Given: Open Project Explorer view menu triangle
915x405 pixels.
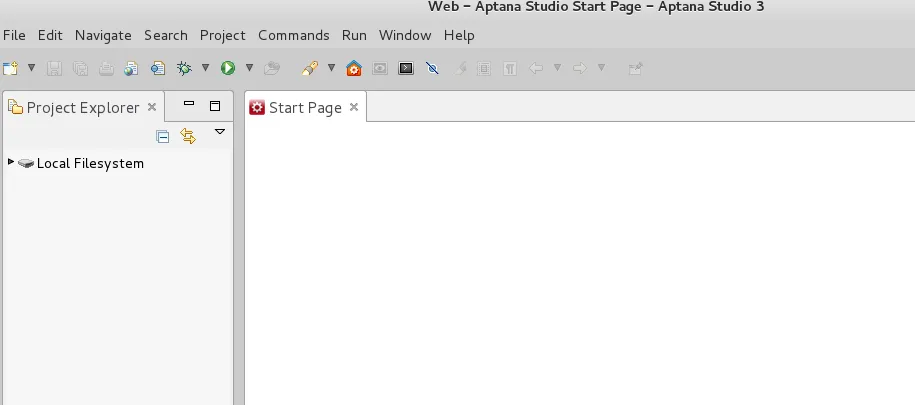Looking at the screenshot, I should (x=220, y=132).
